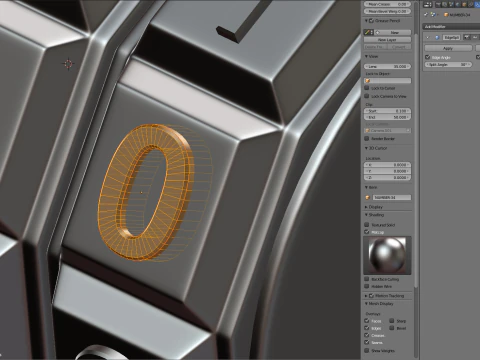Viewport: 480px width, 360px height.
Task: Click the 3D Cursor Z location field
Action: 387,177
